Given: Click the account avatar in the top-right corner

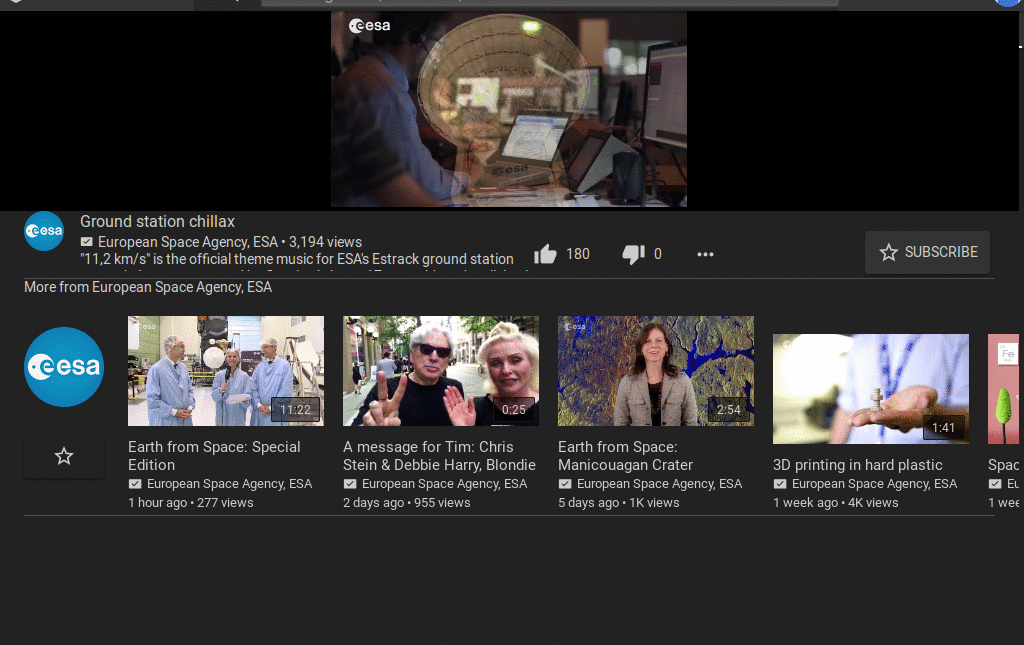Looking at the screenshot, I should click(x=1007, y=4).
